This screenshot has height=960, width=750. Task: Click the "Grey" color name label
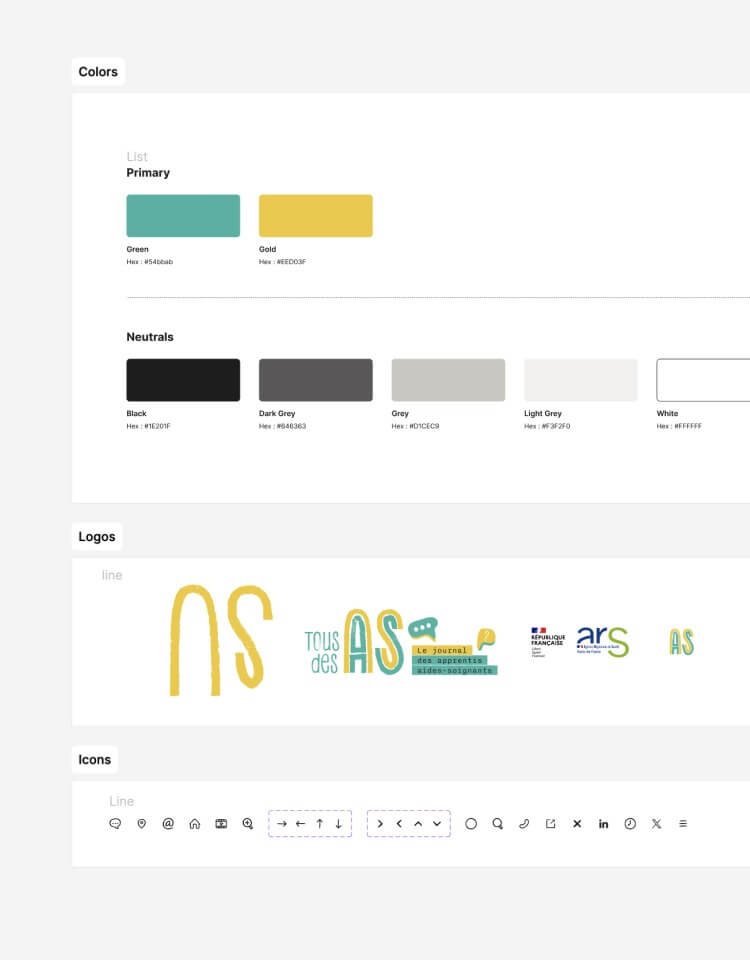click(400, 413)
